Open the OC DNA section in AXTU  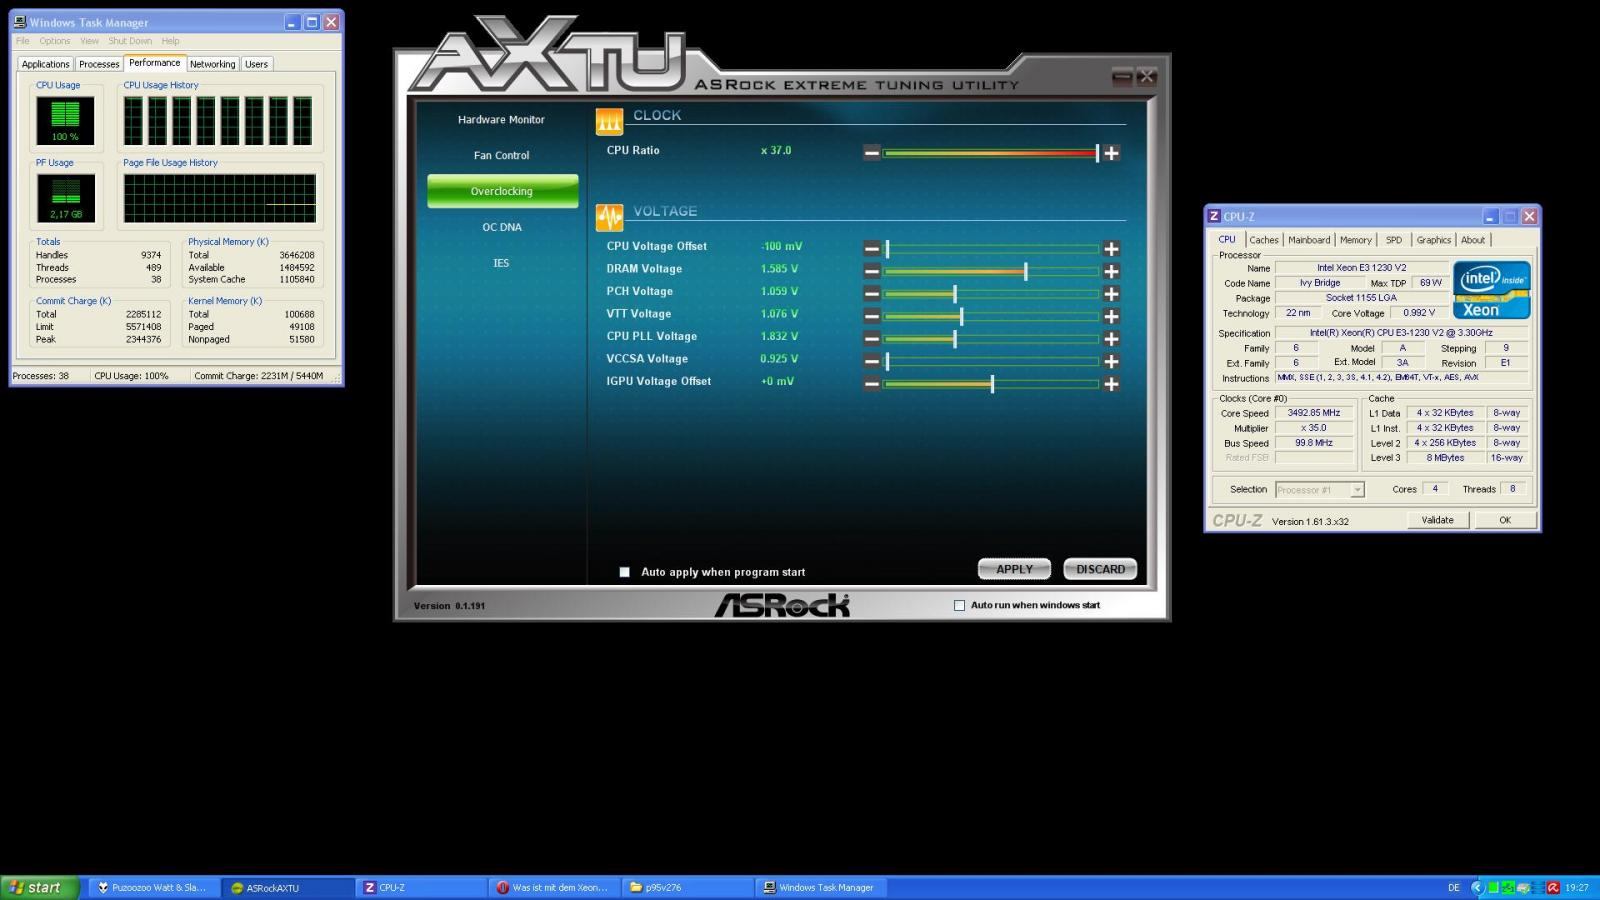(501, 228)
